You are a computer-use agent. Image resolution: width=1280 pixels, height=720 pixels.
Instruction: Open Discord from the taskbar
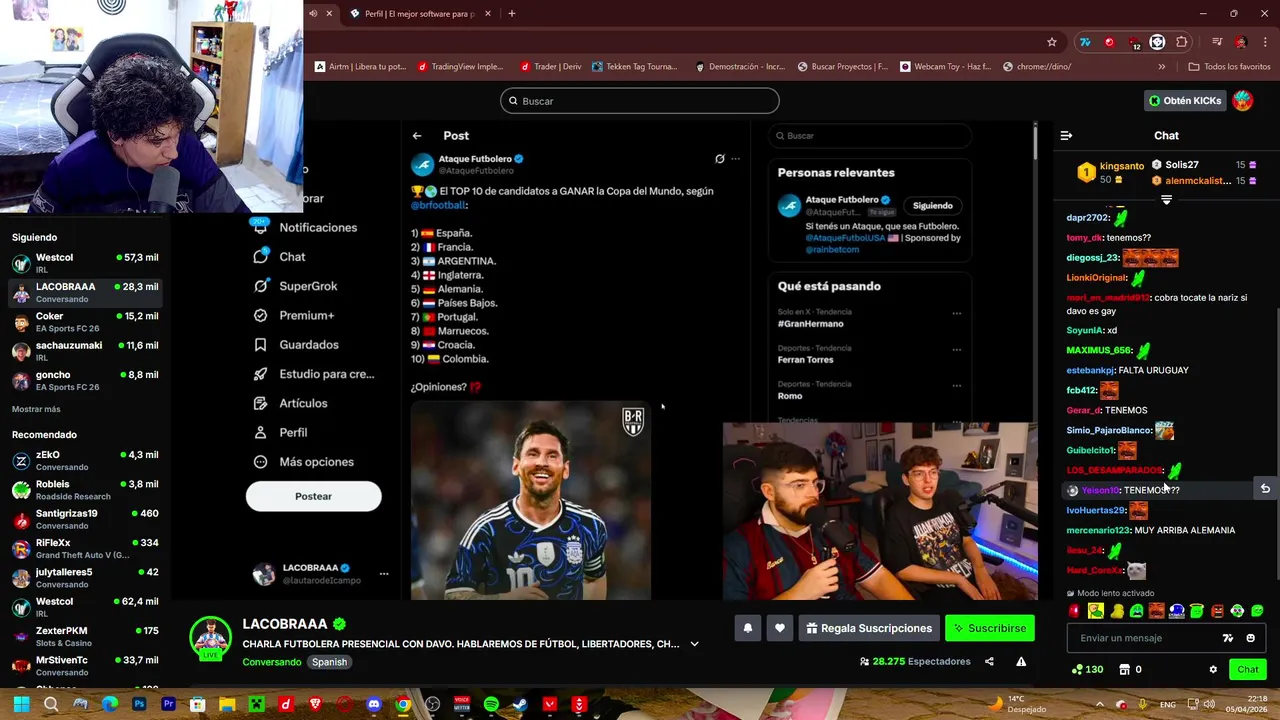pos(374,704)
